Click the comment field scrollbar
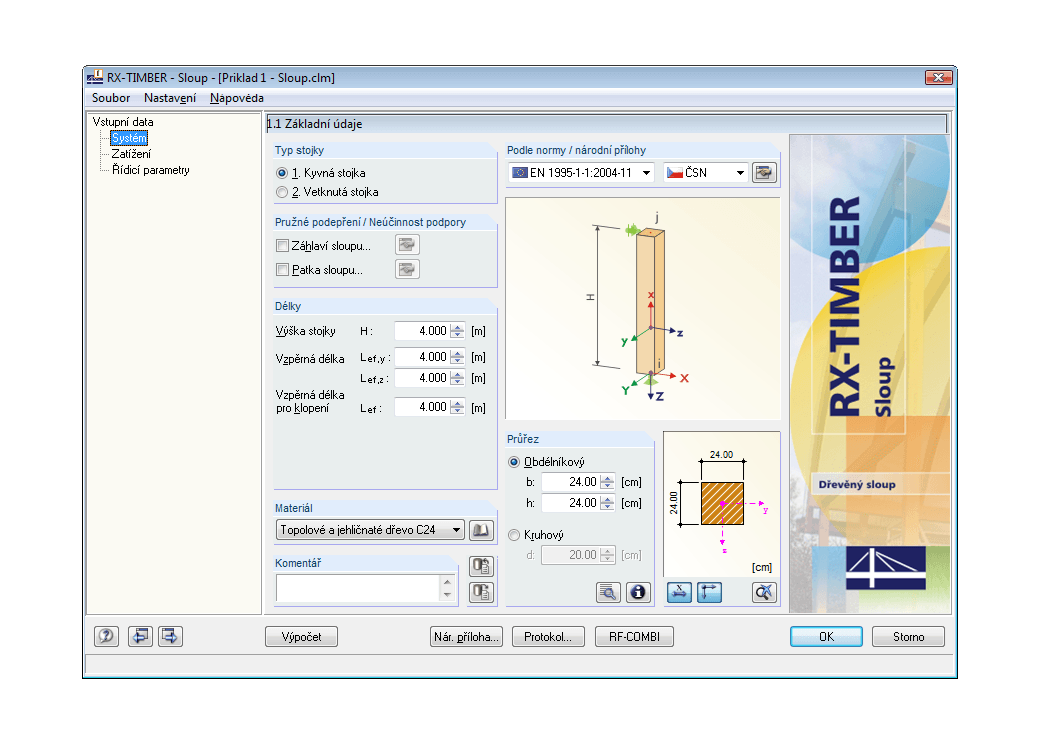 (x=448, y=588)
